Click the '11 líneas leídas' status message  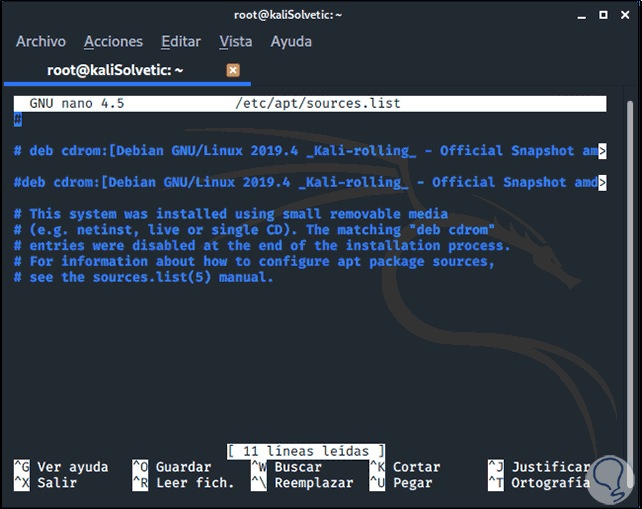(x=306, y=451)
